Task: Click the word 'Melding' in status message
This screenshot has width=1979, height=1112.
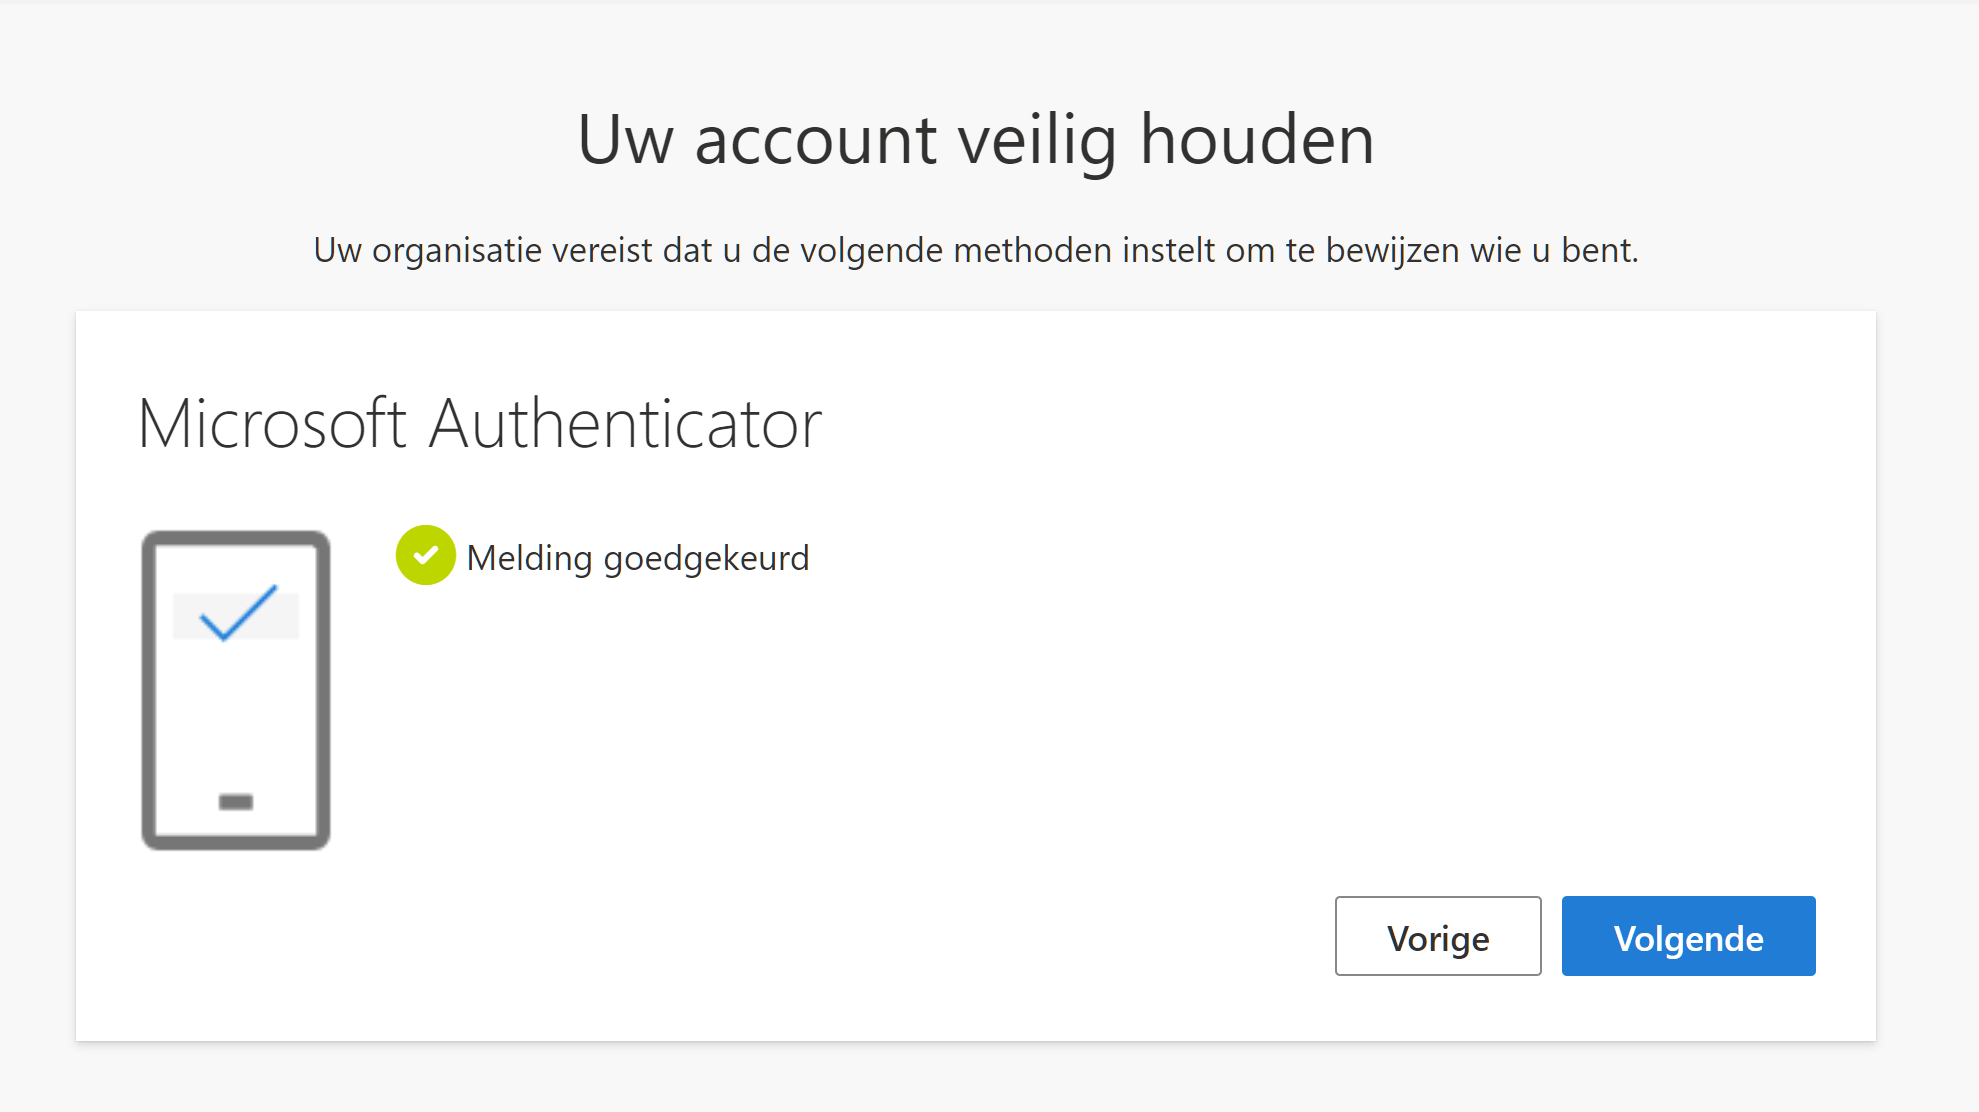Action: pos(530,558)
